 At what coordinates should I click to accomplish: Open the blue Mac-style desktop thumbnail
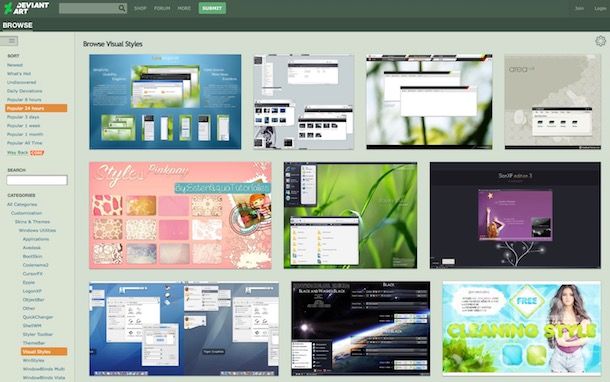(184, 329)
